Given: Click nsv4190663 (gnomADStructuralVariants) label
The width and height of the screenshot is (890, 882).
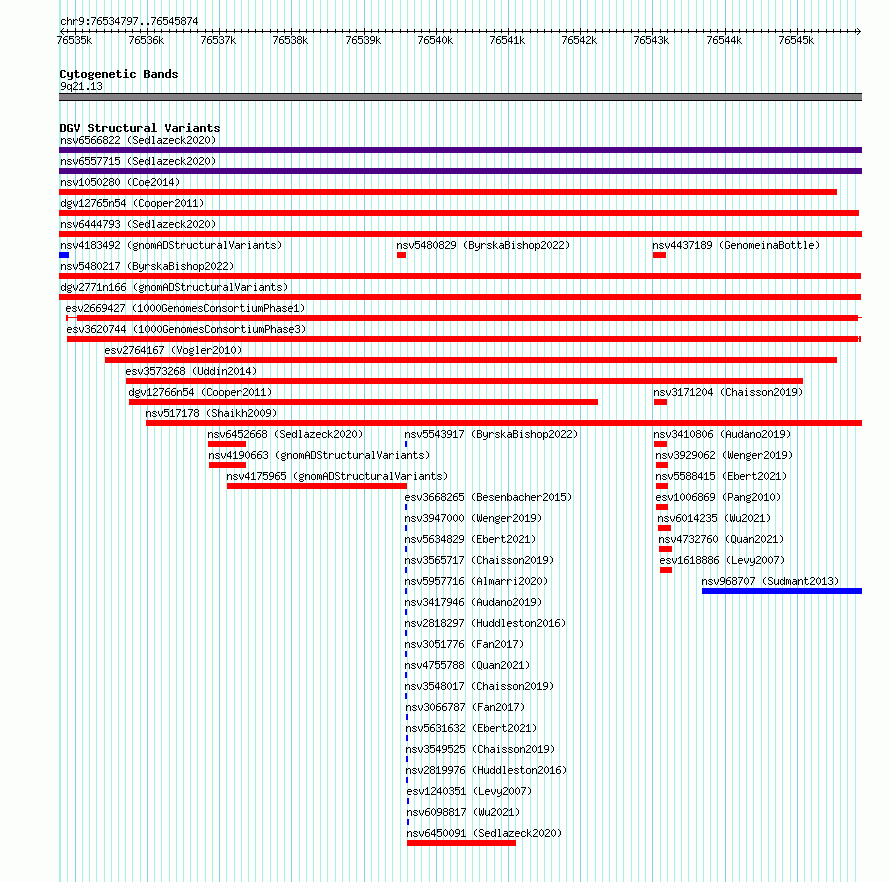Looking at the screenshot, I should coord(319,455).
